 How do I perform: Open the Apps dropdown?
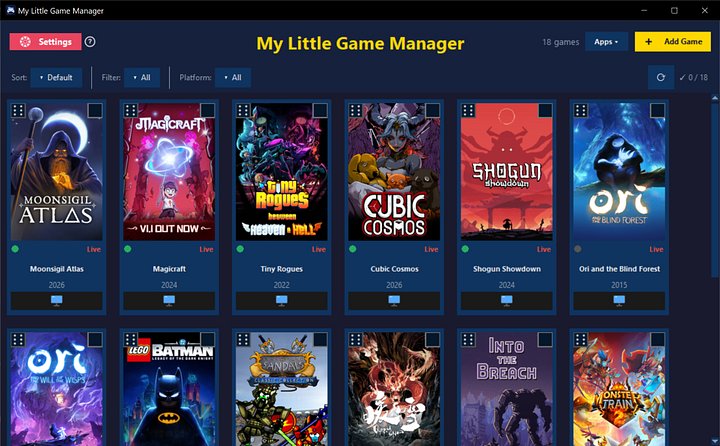(606, 42)
